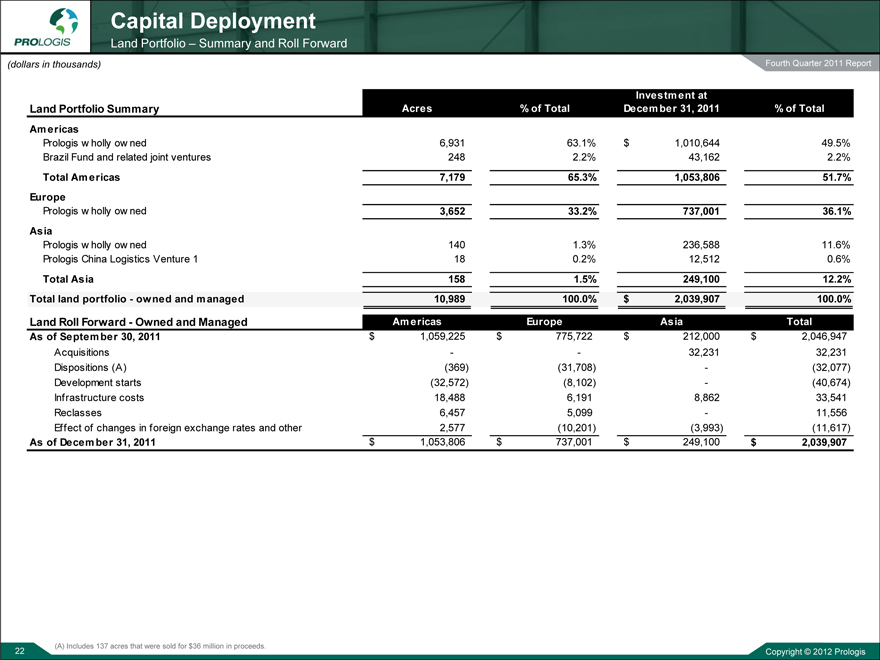This screenshot has height=660, width=880.
Task: Click the Infrastructure costs total 33,541
Action: [831, 397]
